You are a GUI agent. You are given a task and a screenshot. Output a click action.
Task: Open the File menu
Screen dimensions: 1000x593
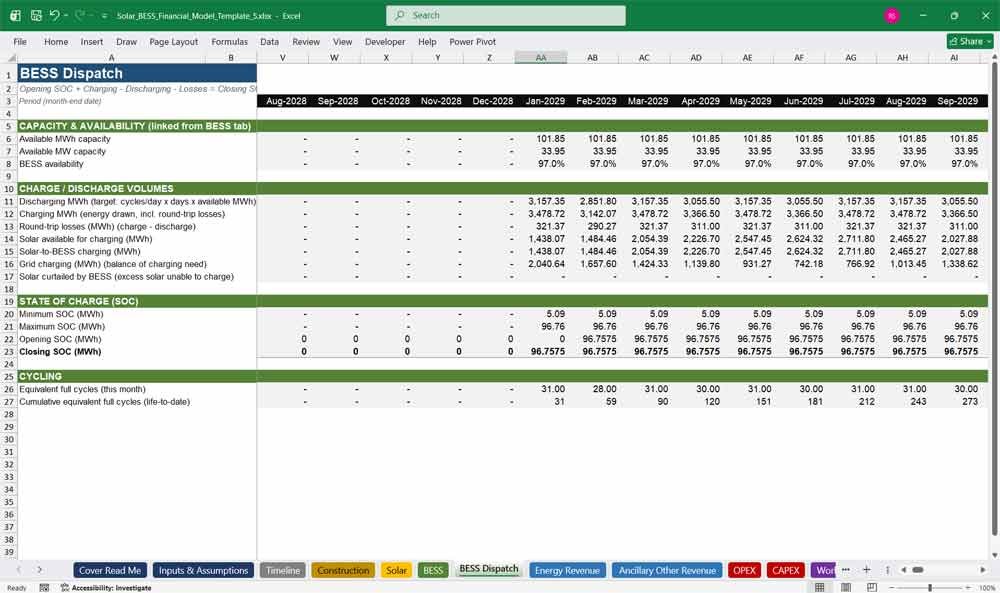[20, 41]
